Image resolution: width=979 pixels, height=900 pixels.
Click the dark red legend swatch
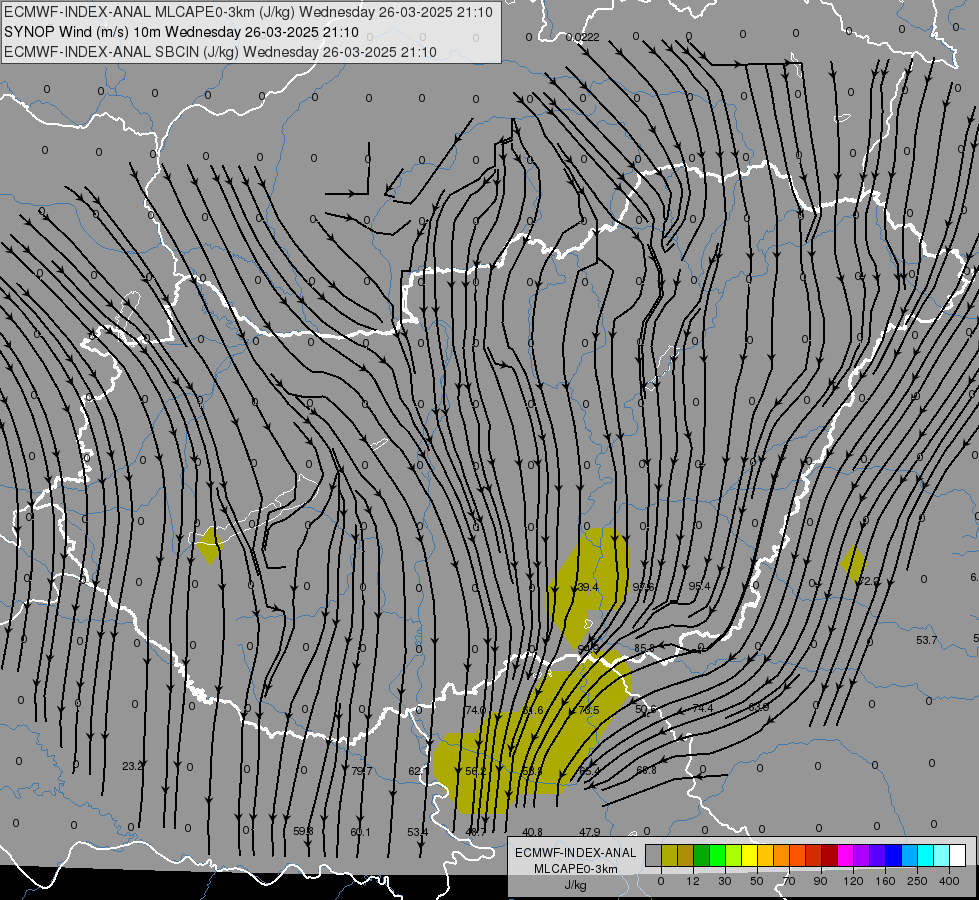830,855
